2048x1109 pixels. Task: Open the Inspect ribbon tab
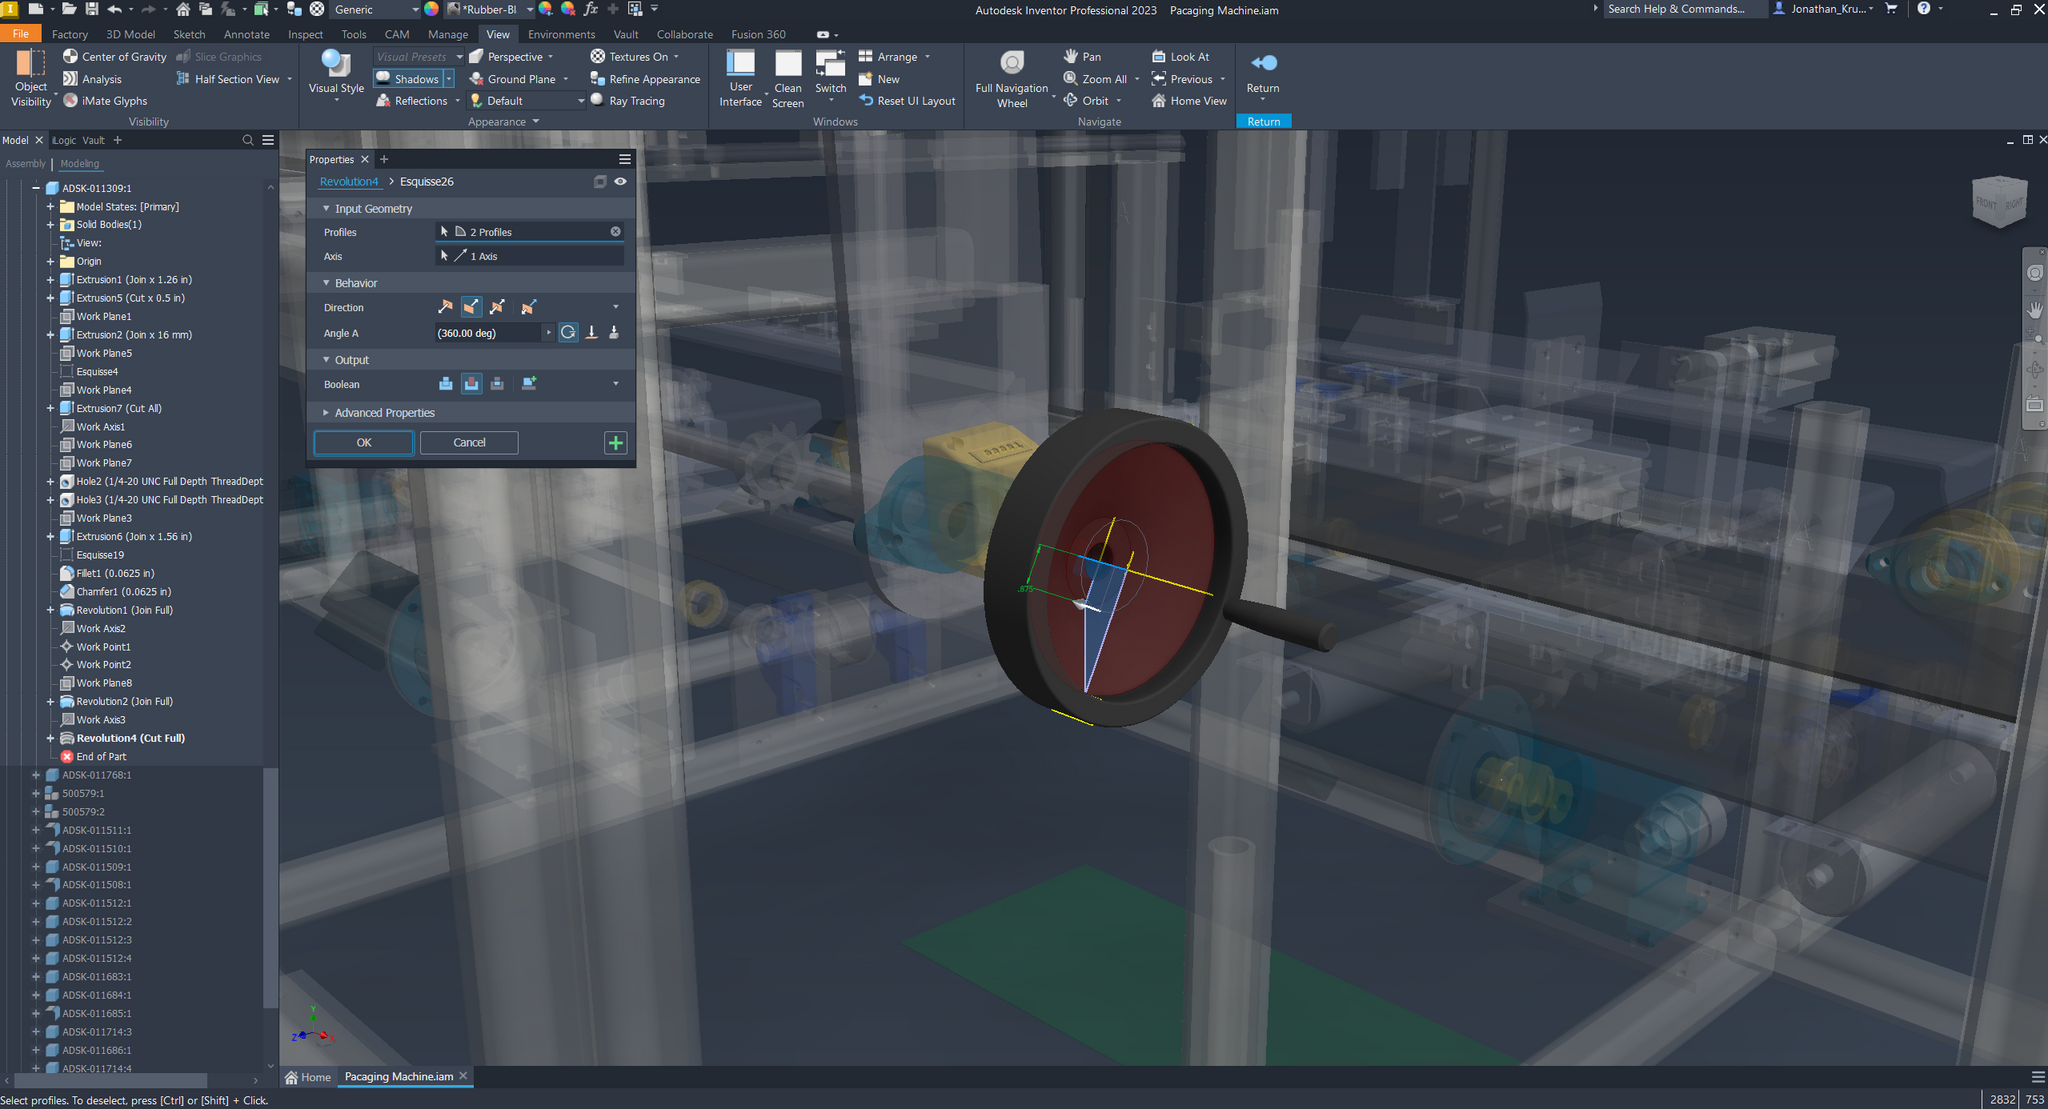point(305,34)
